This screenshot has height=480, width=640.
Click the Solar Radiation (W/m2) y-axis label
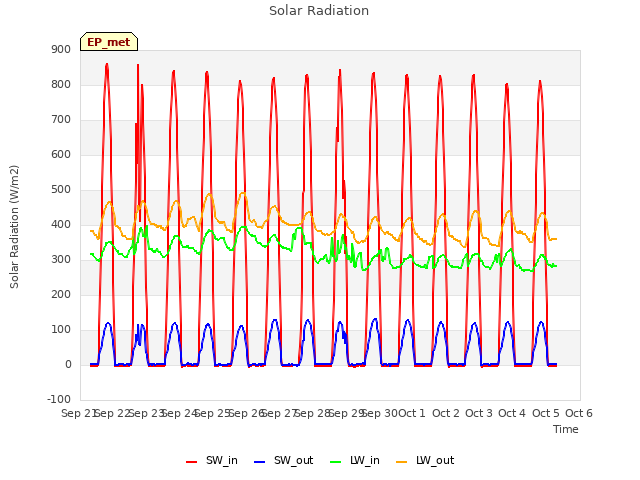point(14,227)
